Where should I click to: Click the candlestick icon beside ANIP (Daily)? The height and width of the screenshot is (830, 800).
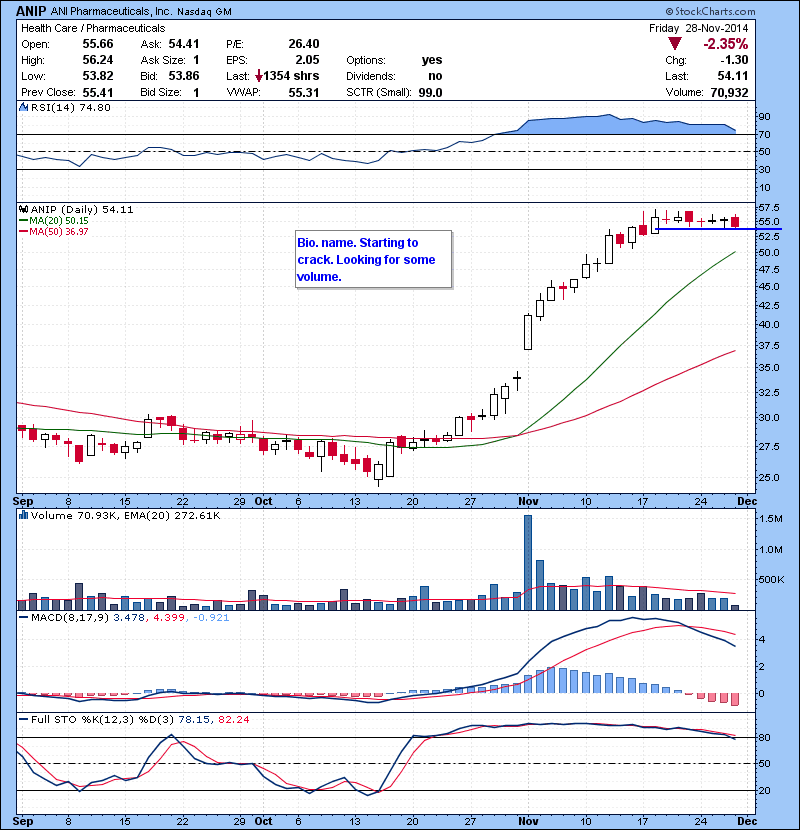(x=23, y=210)
